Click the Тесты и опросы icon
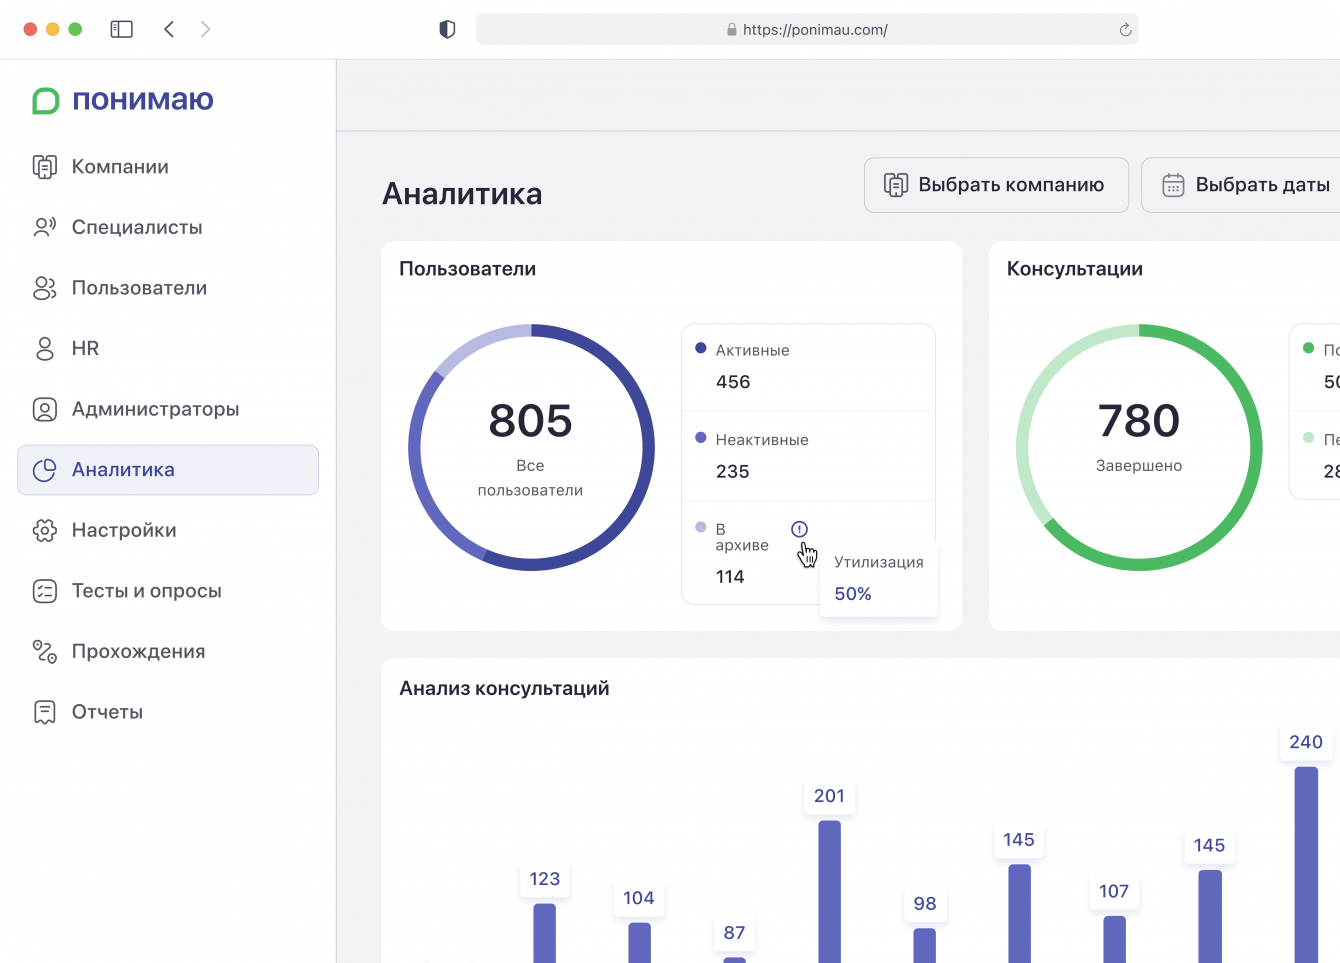Viewport: 1340px width, 963px height. click(45, 591)
